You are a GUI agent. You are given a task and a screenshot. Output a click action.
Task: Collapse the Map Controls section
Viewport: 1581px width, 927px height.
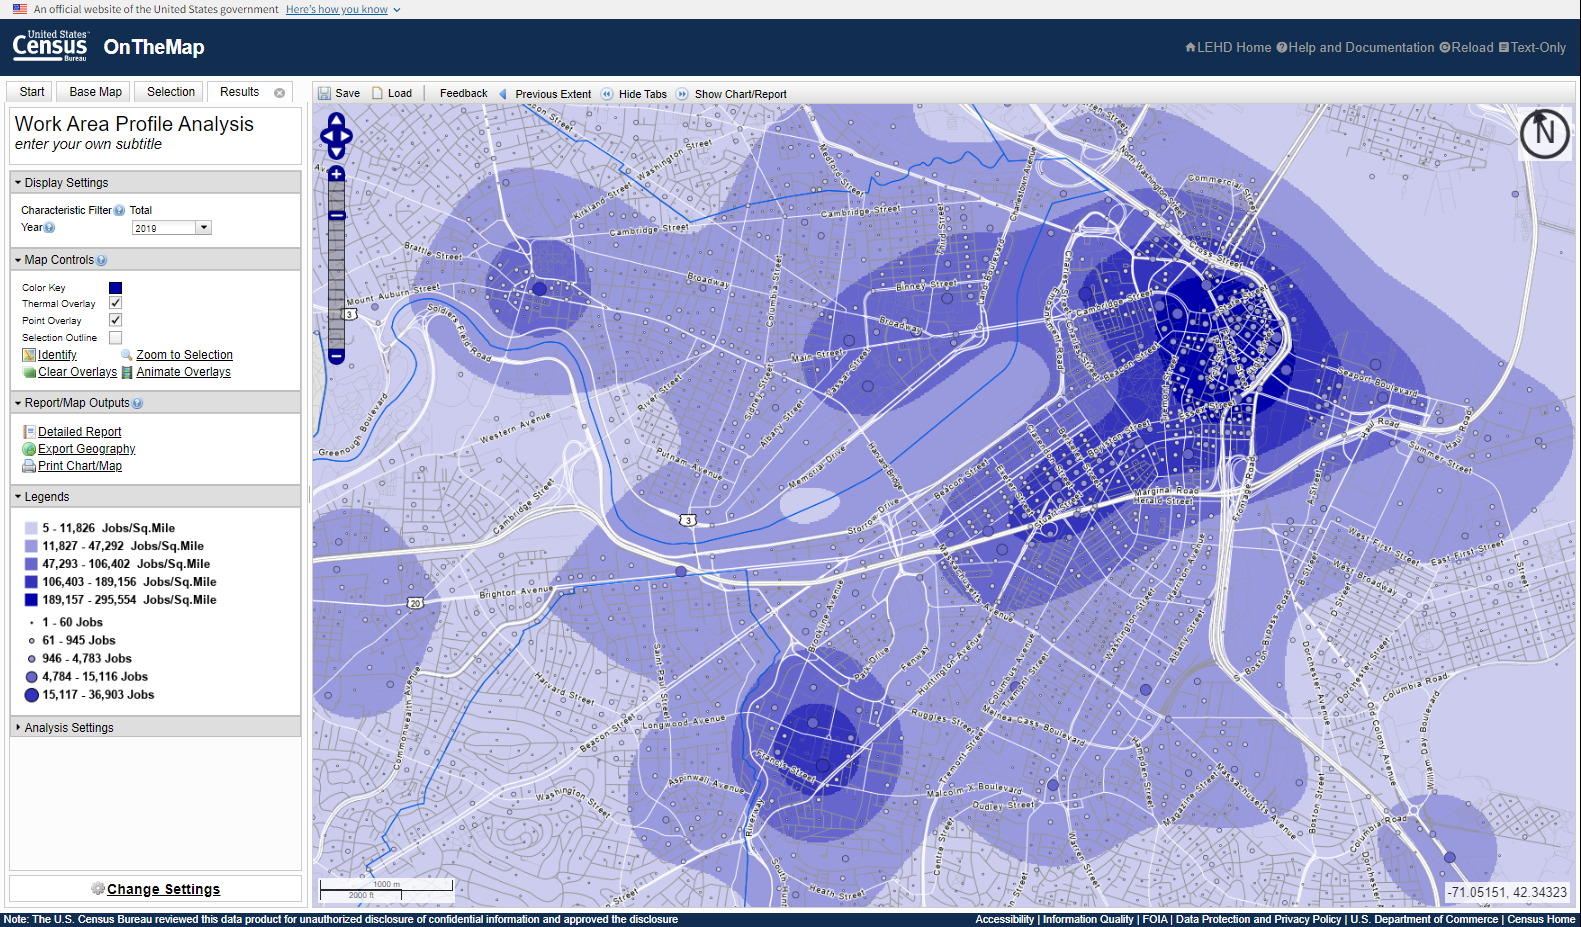pos(155,260)
